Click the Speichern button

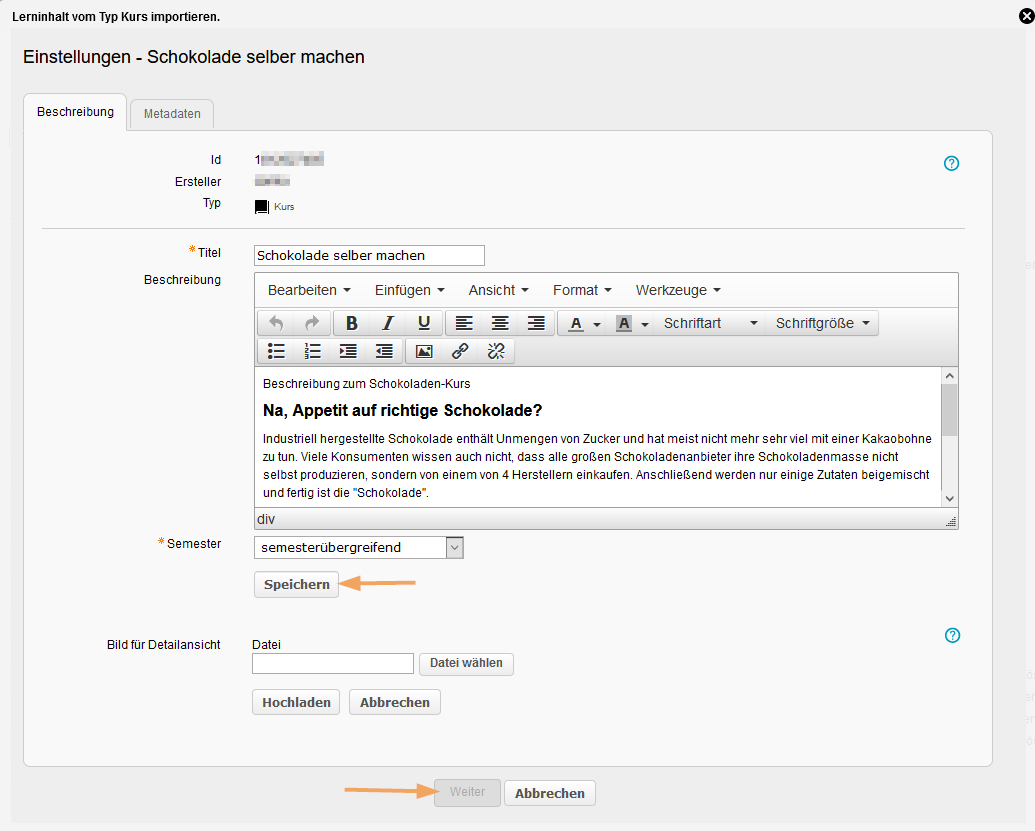tap(296, 585)
